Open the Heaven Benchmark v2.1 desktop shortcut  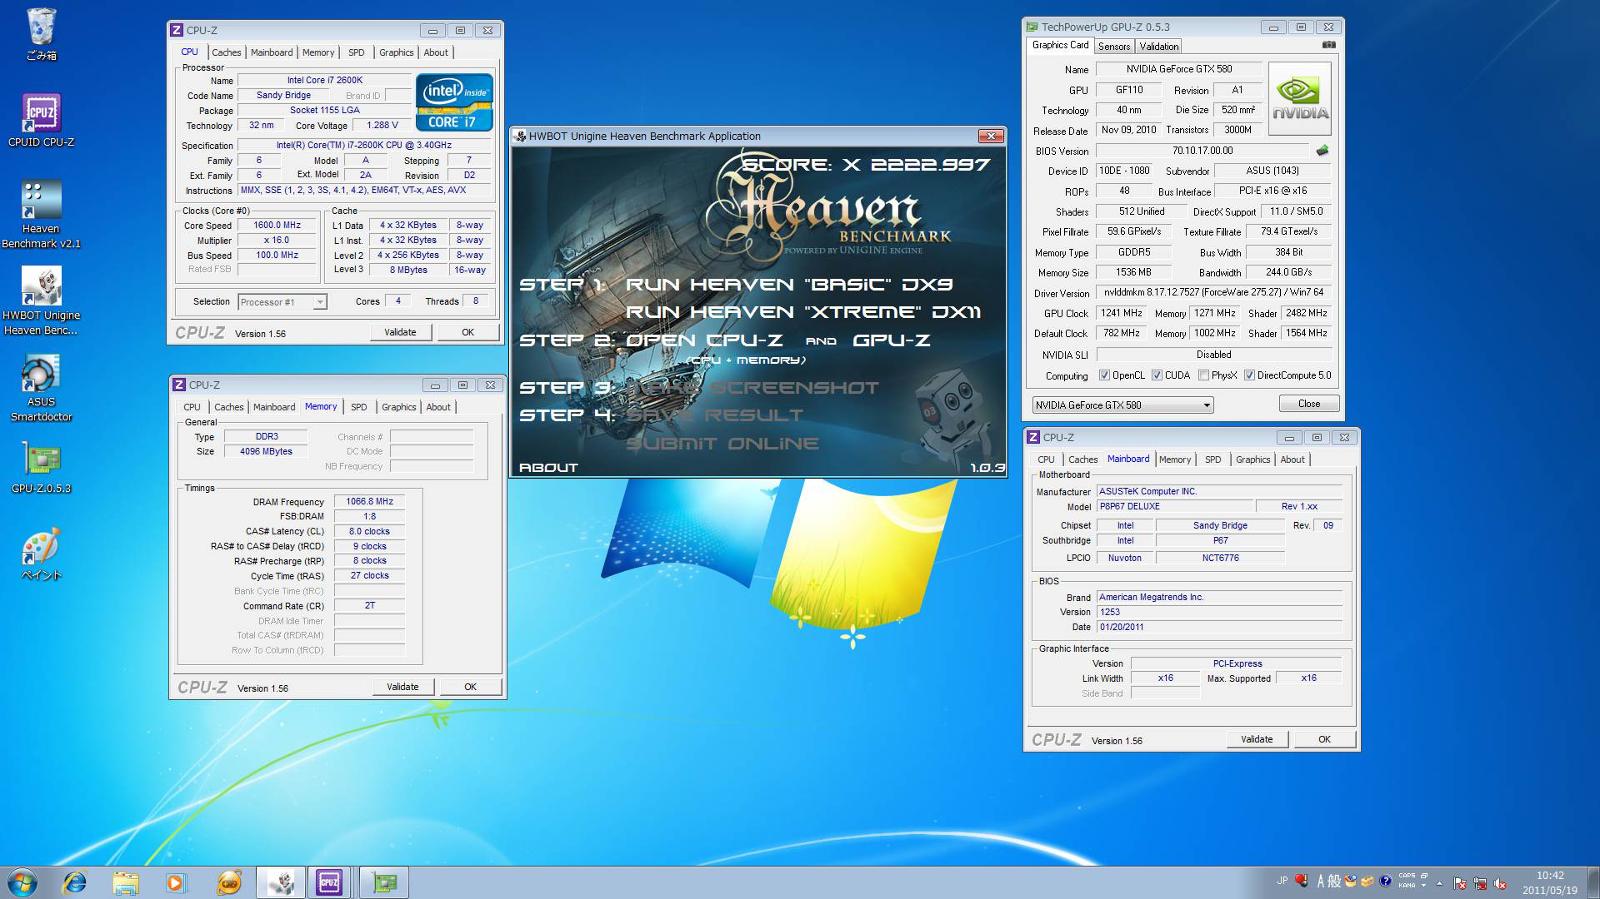point(41,213)
